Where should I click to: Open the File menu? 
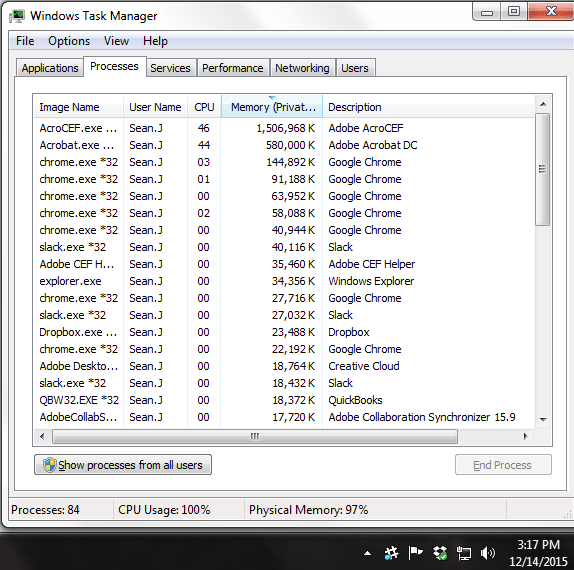(25, 41)
